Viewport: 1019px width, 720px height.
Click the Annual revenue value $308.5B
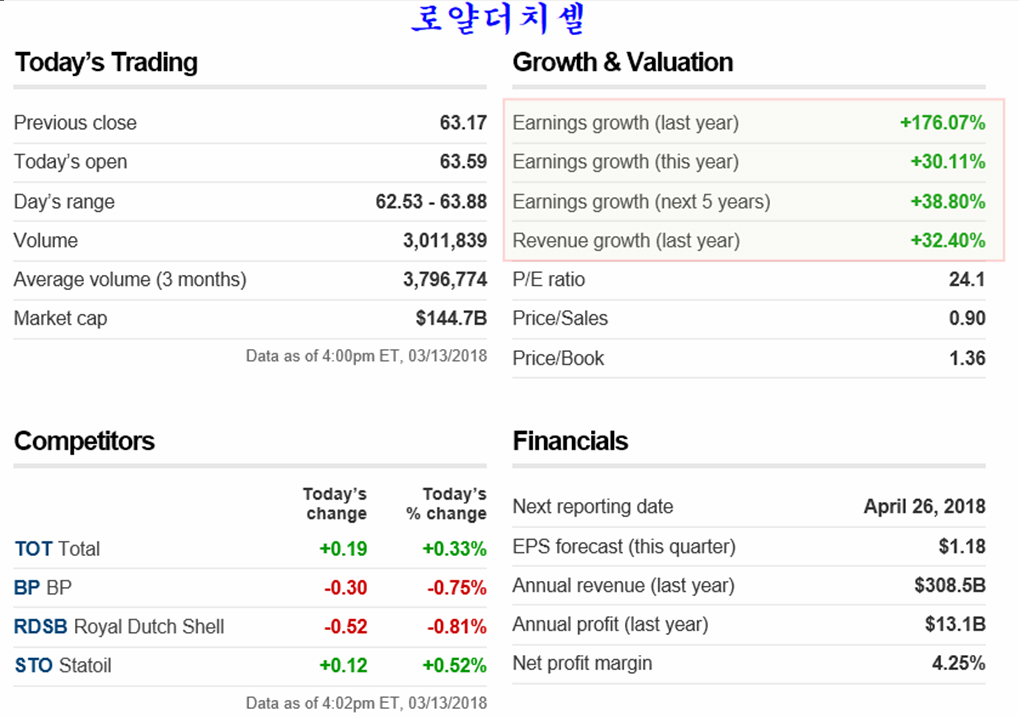coord(949,586)
